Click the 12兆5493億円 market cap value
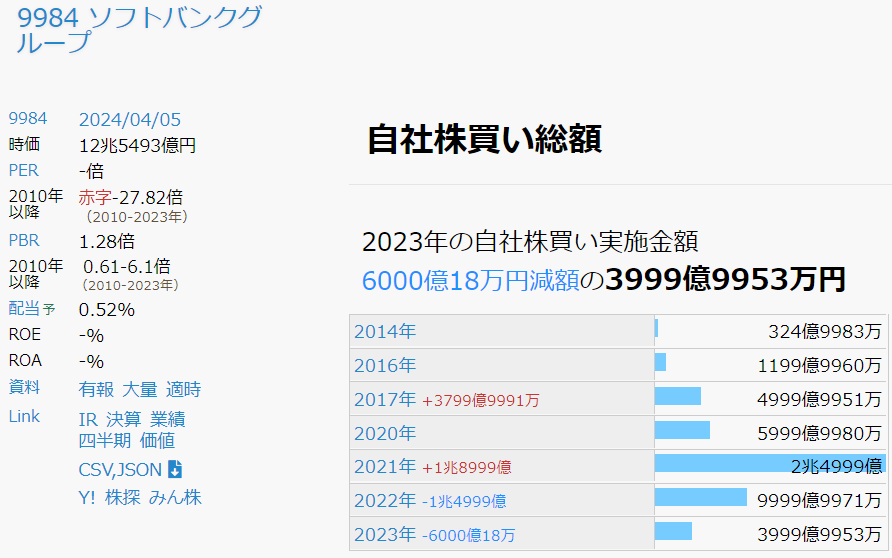The height and width of the screenshot is (558, 892). click(x=137, y=146)
